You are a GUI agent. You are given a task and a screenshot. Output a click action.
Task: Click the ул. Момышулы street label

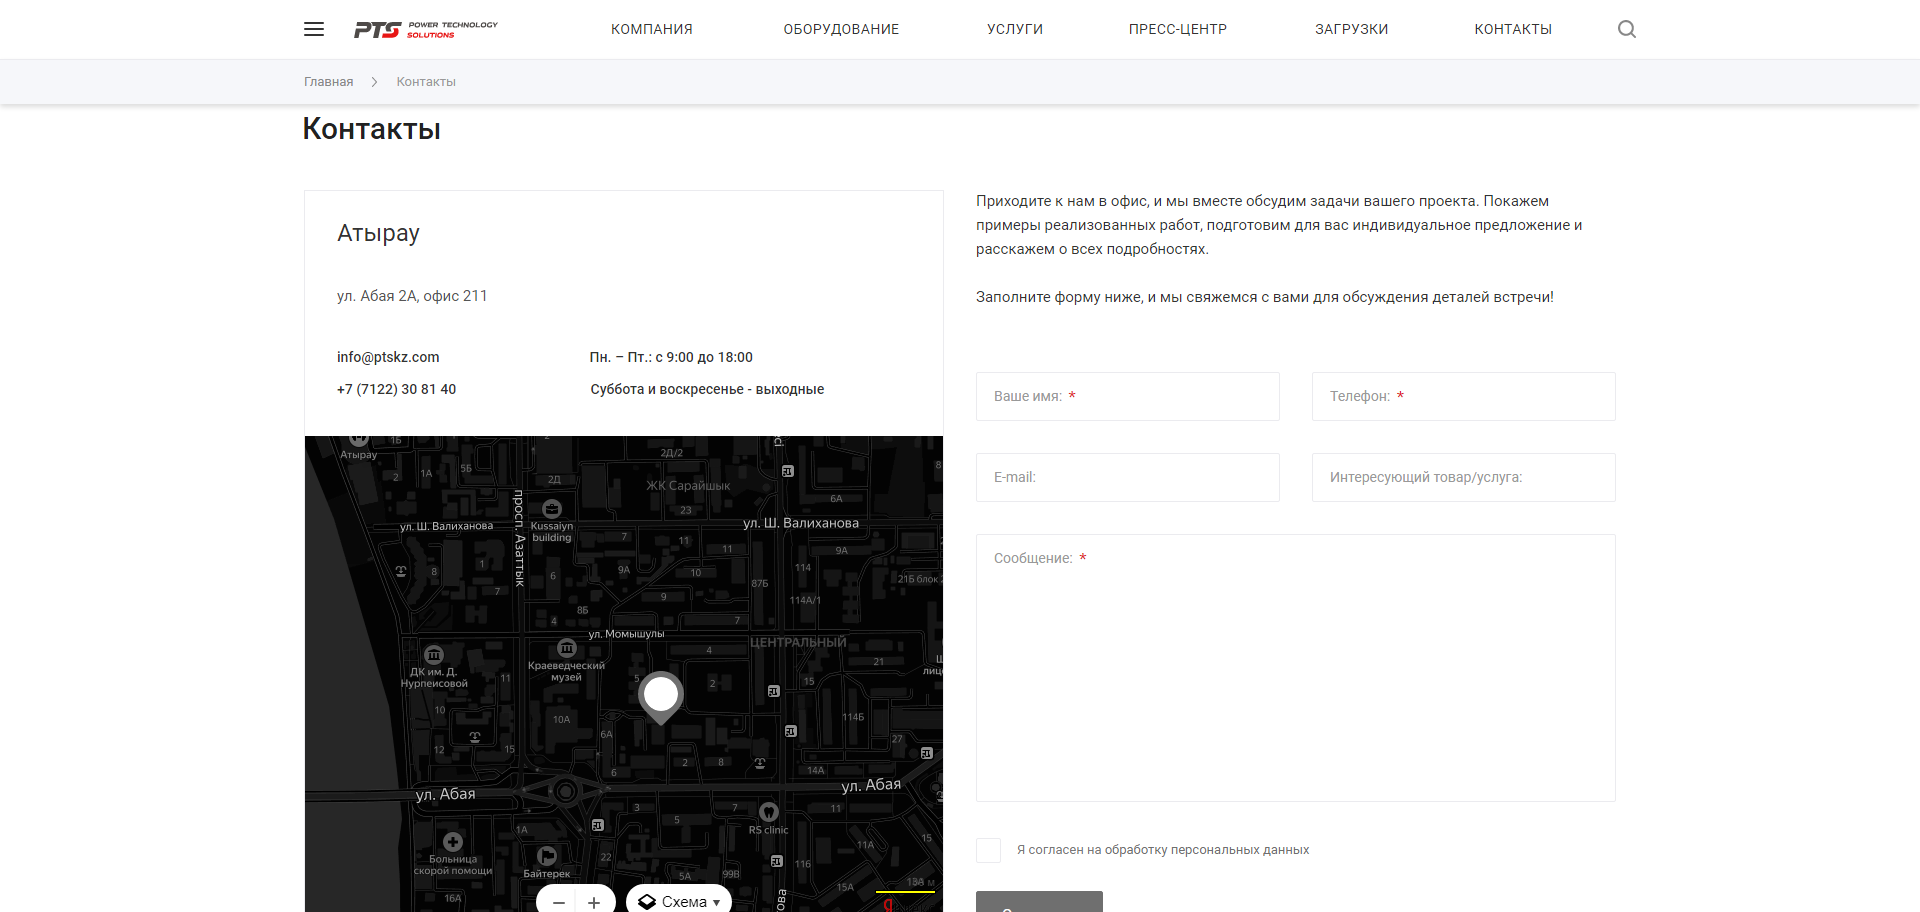[x=626, y=634]
